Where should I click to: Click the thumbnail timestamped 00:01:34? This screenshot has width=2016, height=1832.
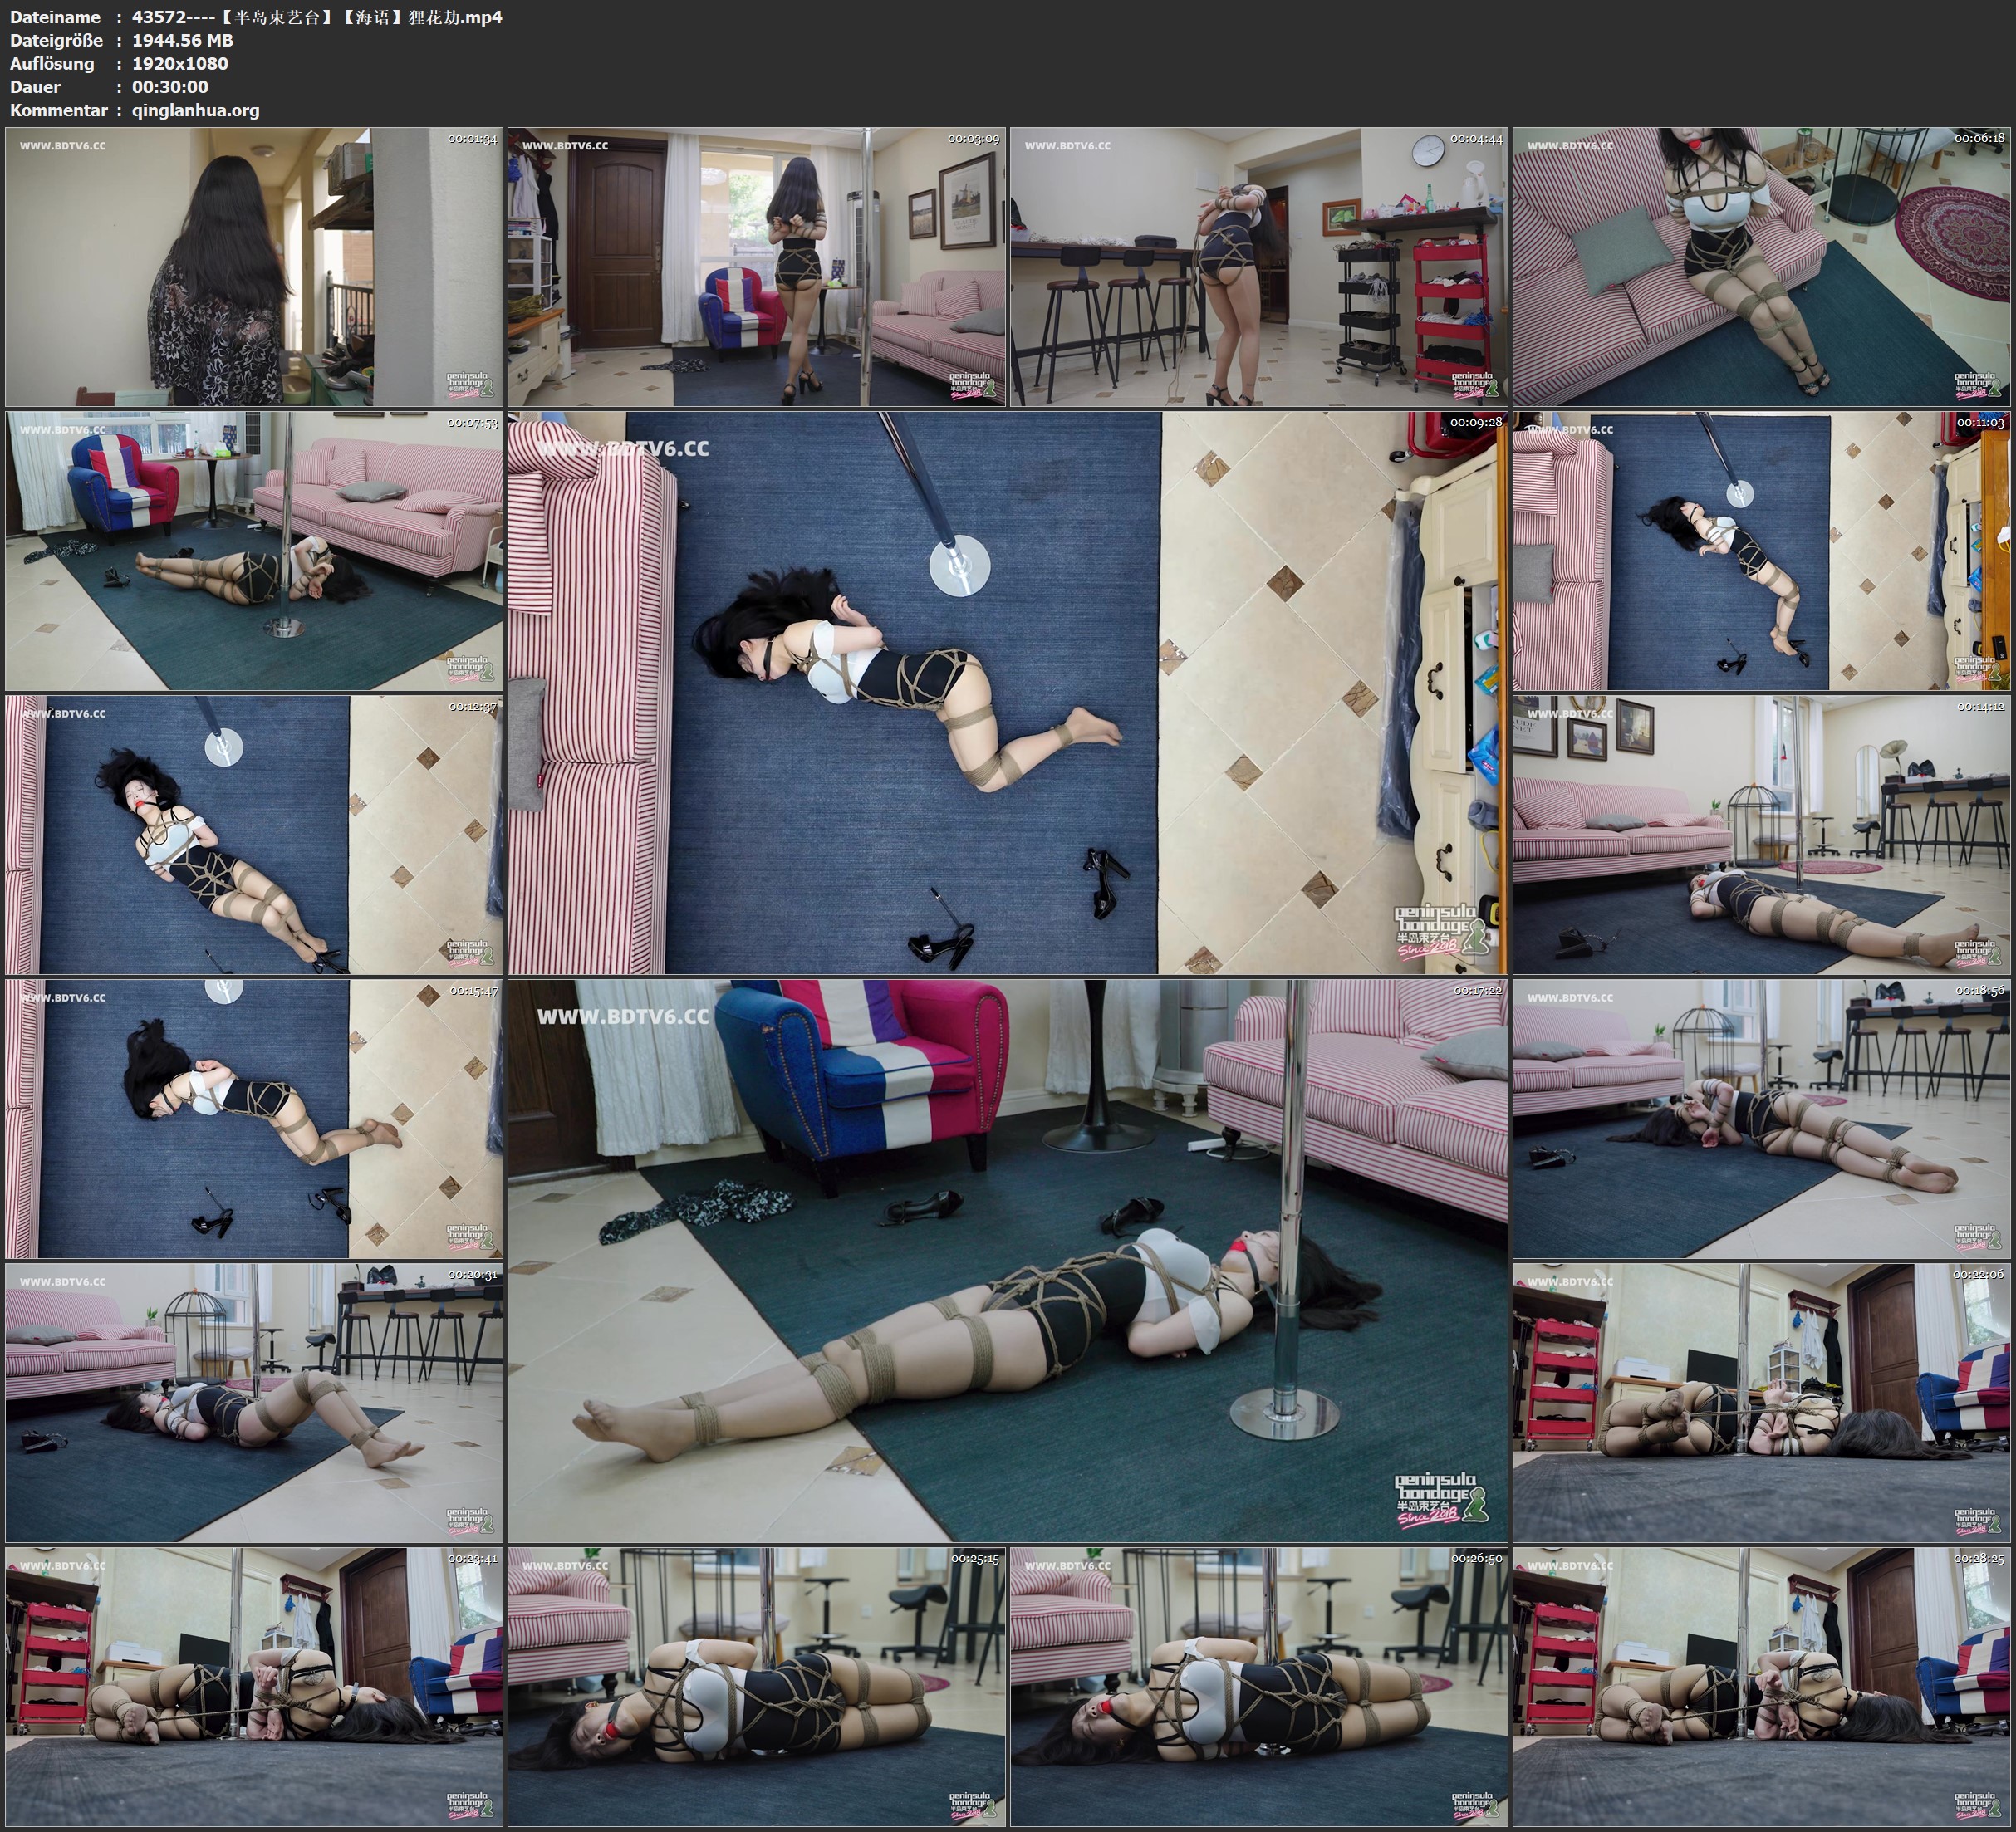tap(254, 266)
